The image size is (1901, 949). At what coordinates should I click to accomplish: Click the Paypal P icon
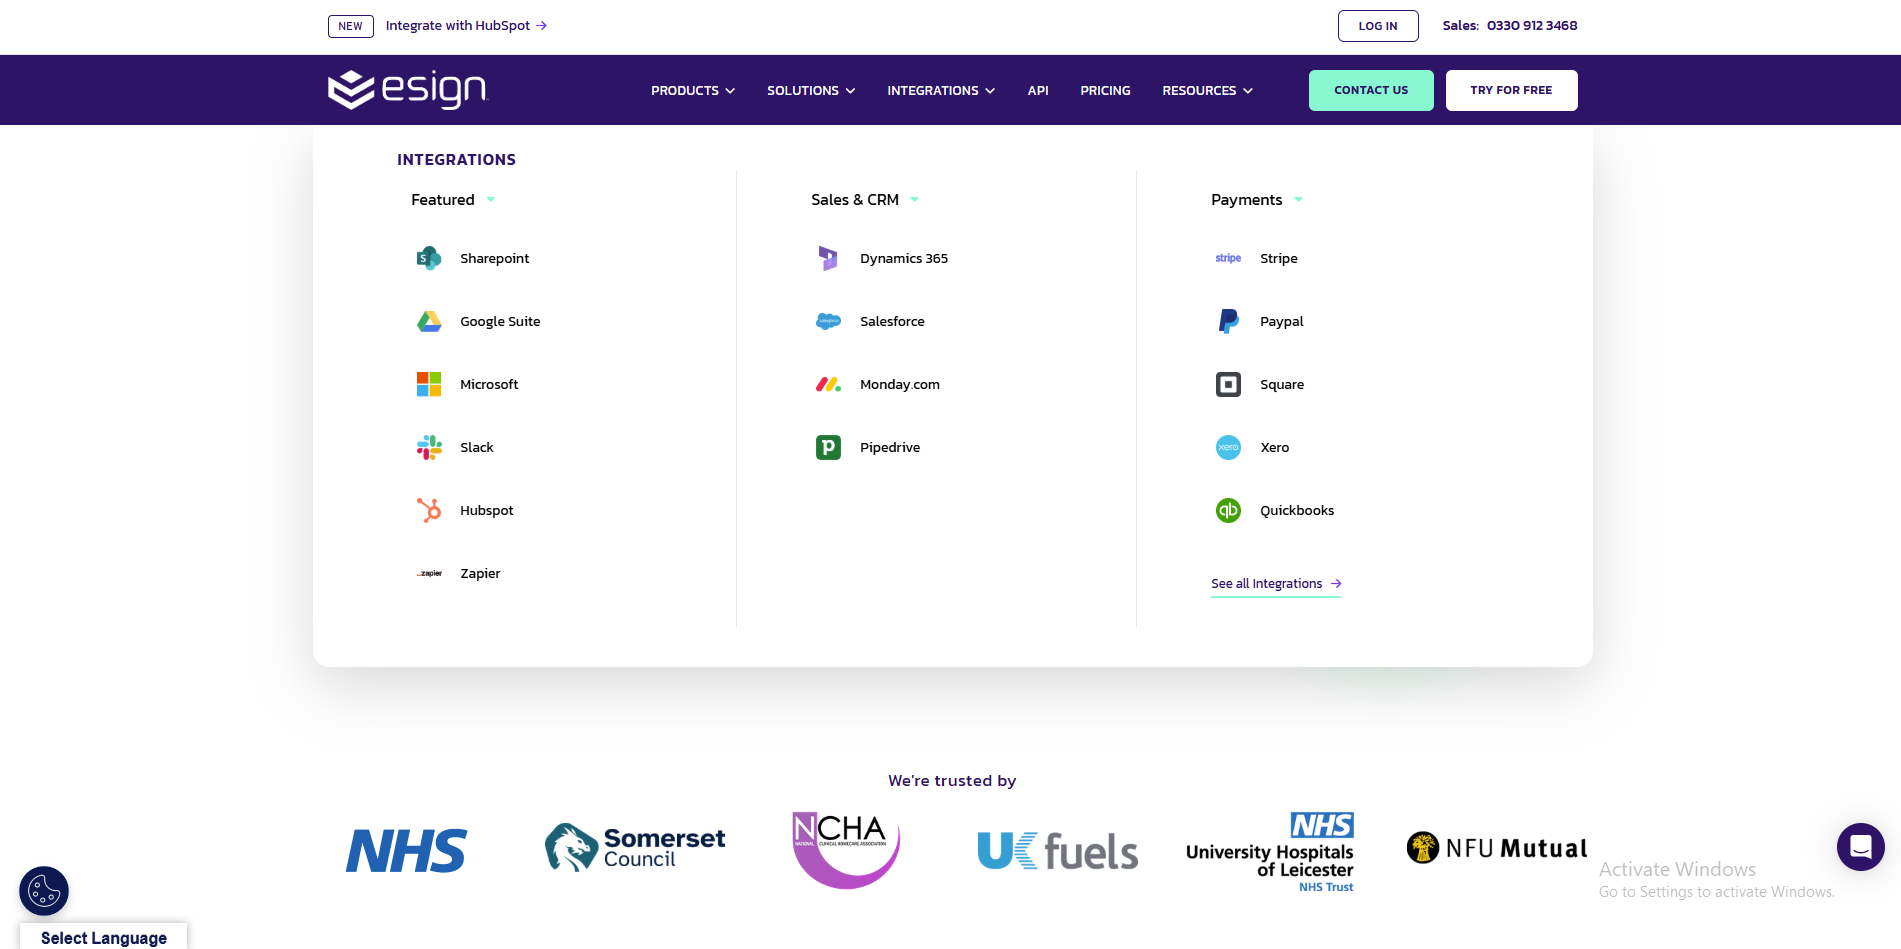[1228, 321]
